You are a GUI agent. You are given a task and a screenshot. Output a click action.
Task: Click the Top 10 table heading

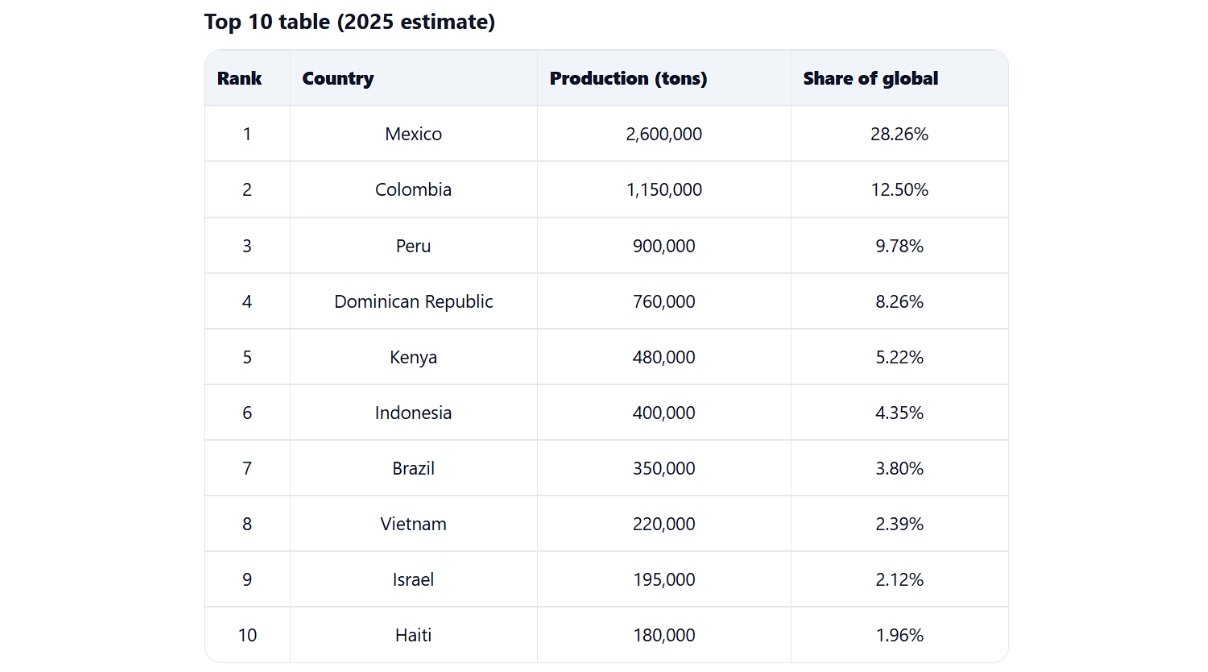[x=349, y=22]
